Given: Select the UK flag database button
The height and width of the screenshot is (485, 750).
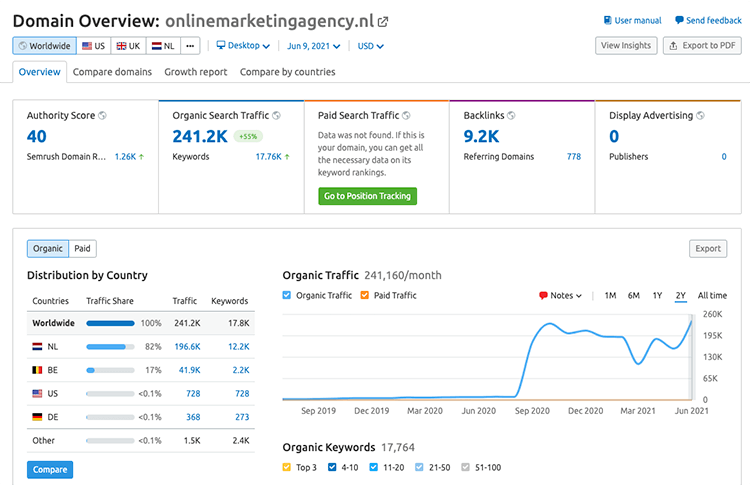Looking at the screenshot, I should coord(129,46).
